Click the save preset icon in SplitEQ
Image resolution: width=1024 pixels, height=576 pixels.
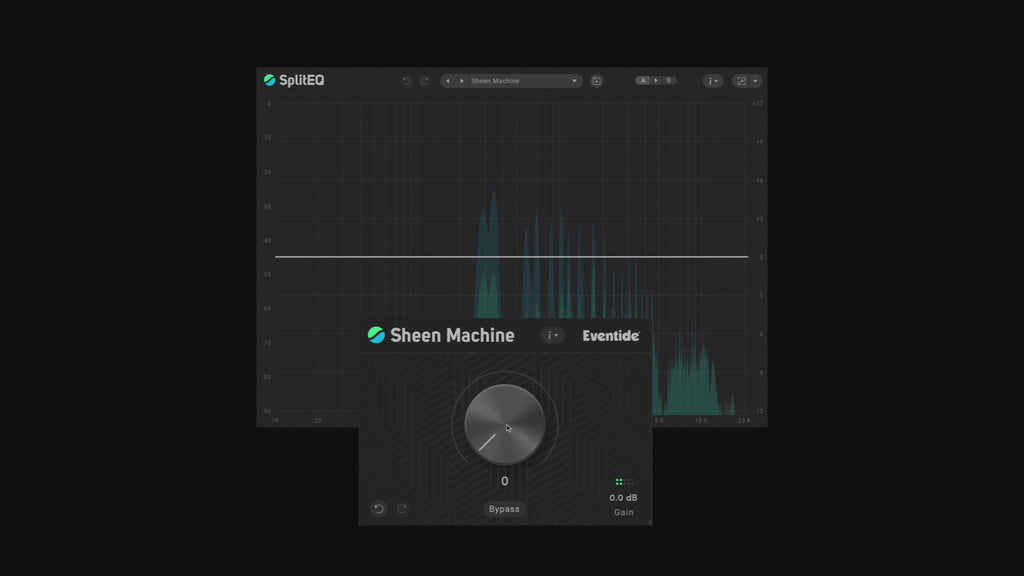[596, 81]
